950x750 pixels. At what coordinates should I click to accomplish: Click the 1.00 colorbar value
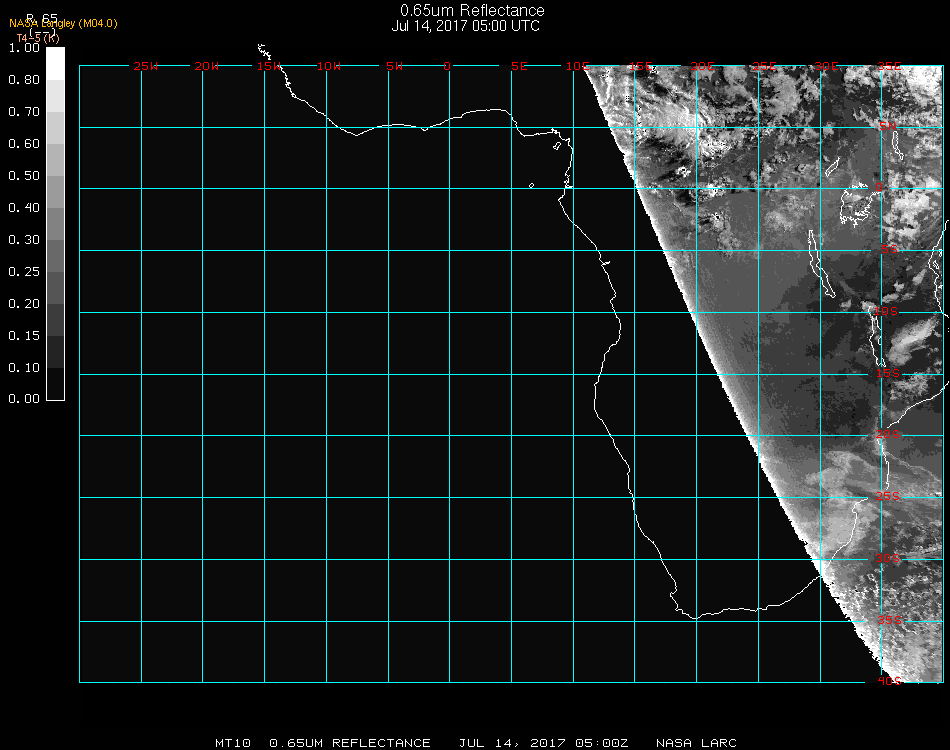[24, 48]
